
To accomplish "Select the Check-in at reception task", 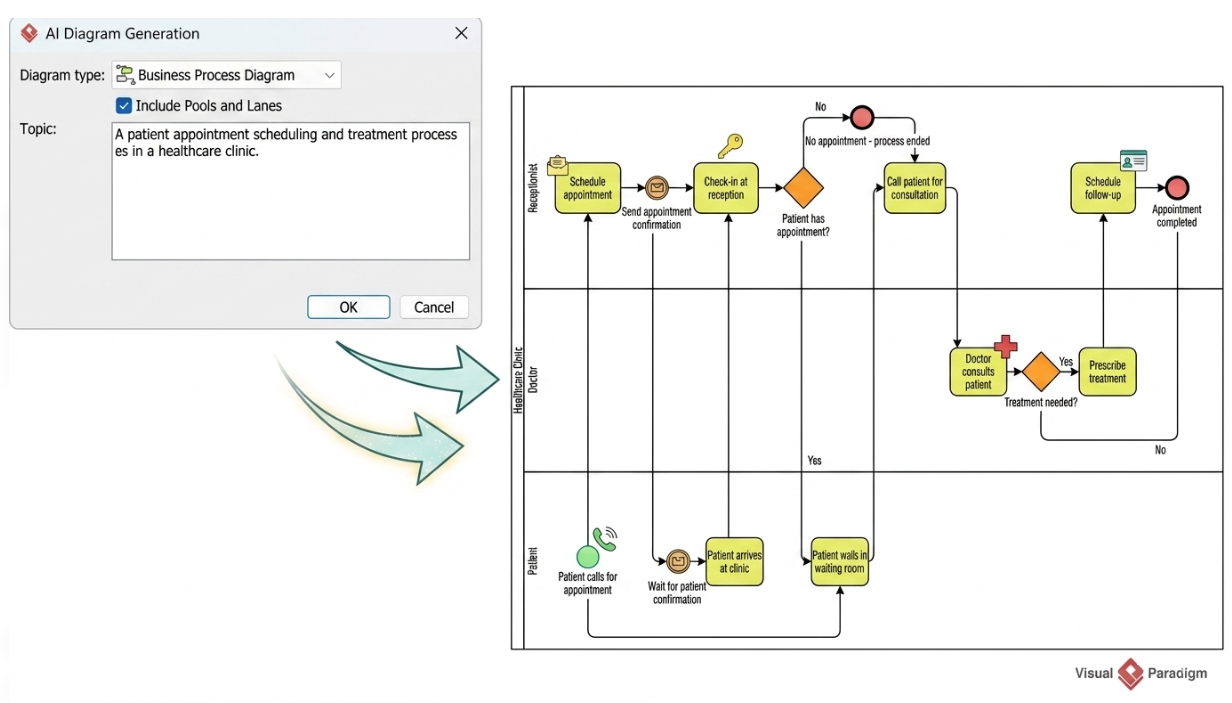I will 726,188.
